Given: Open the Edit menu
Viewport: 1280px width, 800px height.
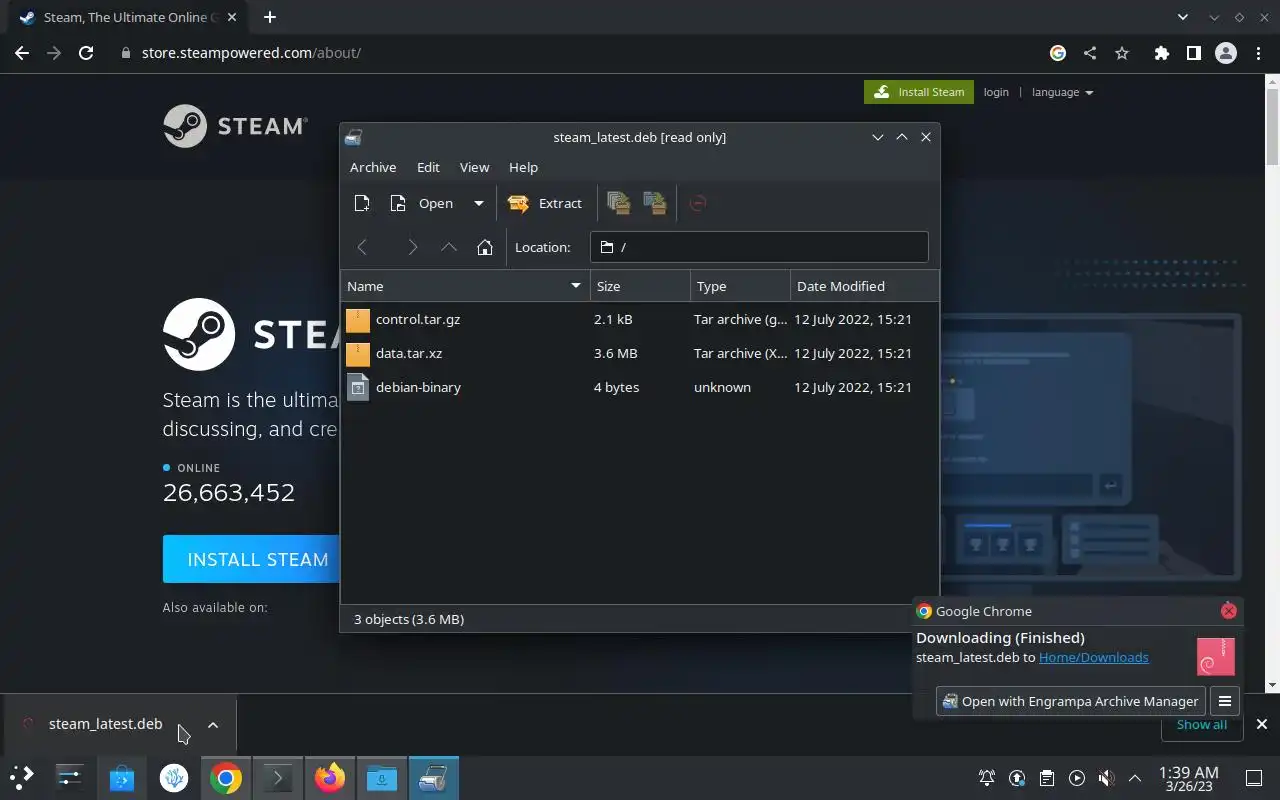Looking at the screenshot, I should point(428,167).
